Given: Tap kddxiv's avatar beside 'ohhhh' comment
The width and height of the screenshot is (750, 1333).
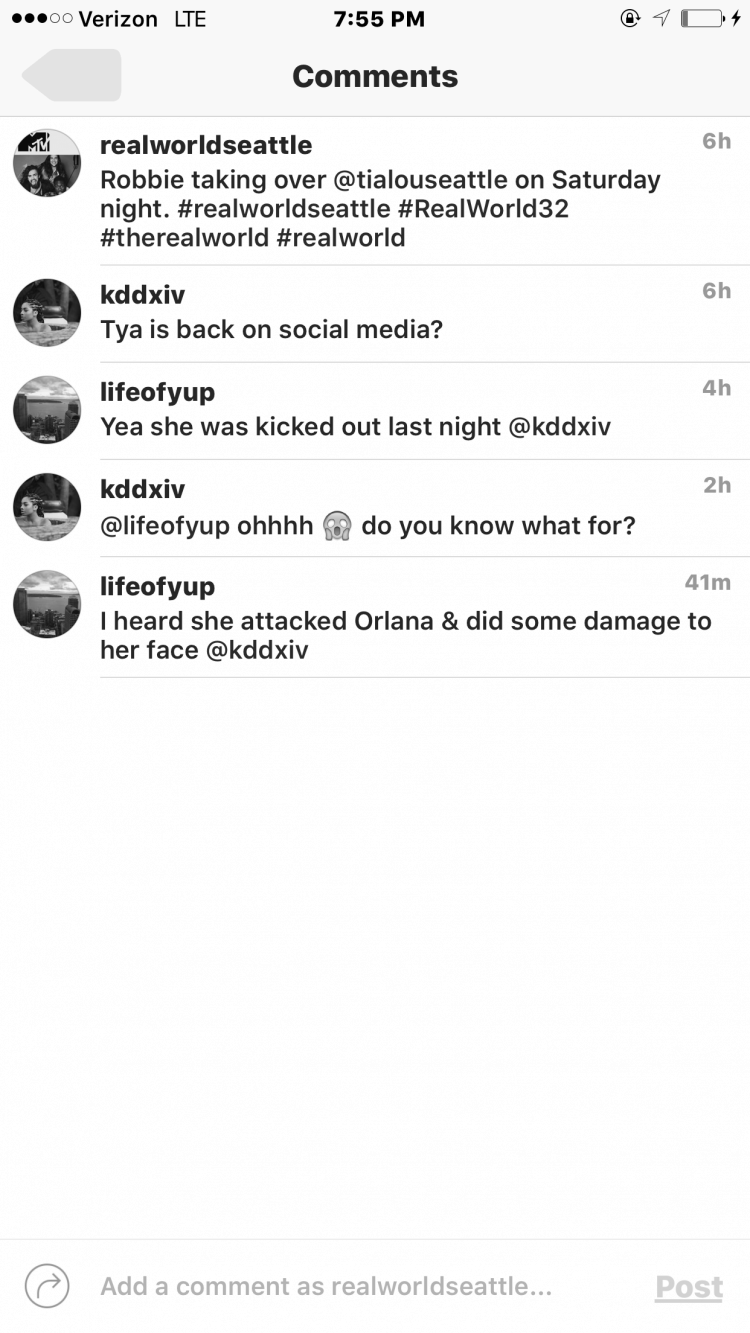Looking at the screenshot, I should click(x=47, y=507).
